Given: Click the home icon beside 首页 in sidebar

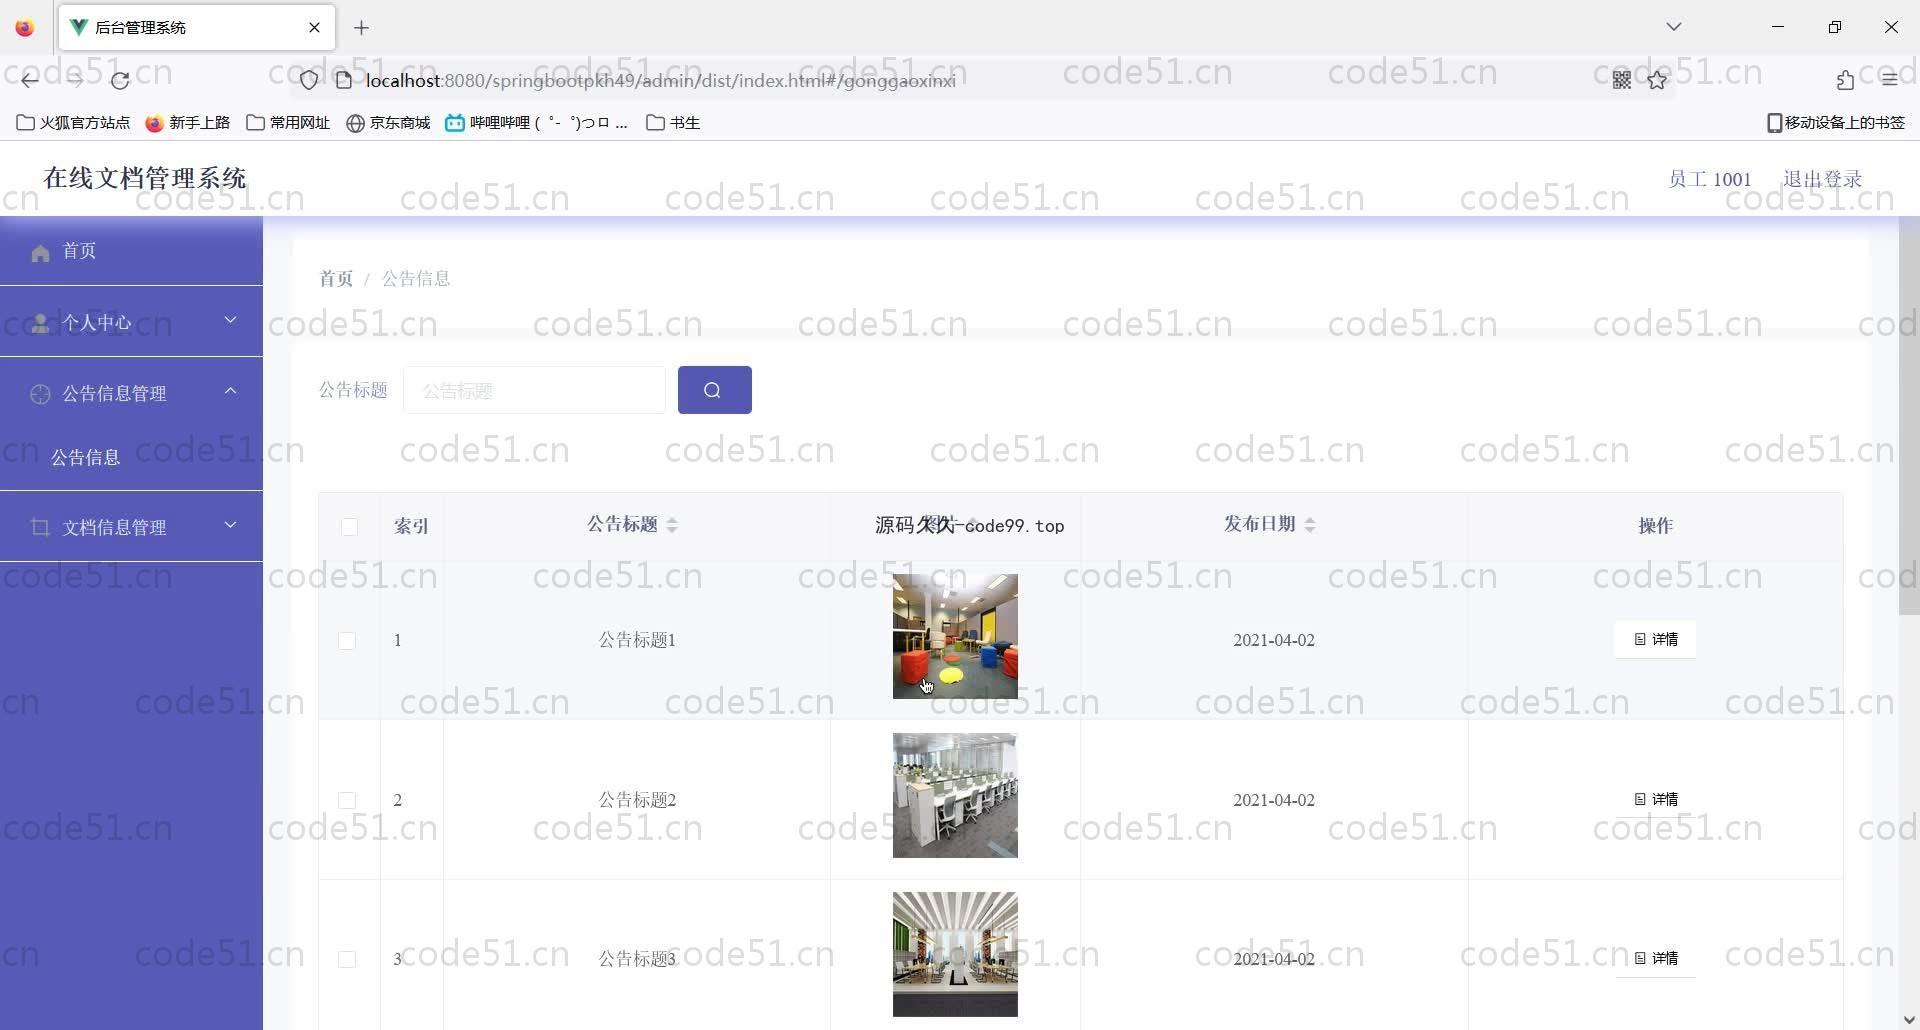Looking at the screenshot, I should [x=40, y=252].
